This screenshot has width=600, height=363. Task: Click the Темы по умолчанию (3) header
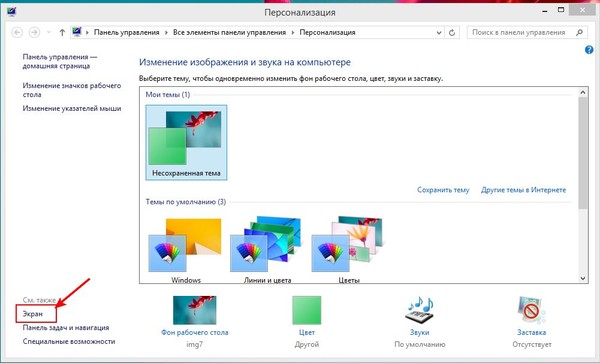click(x=186, y=202)
